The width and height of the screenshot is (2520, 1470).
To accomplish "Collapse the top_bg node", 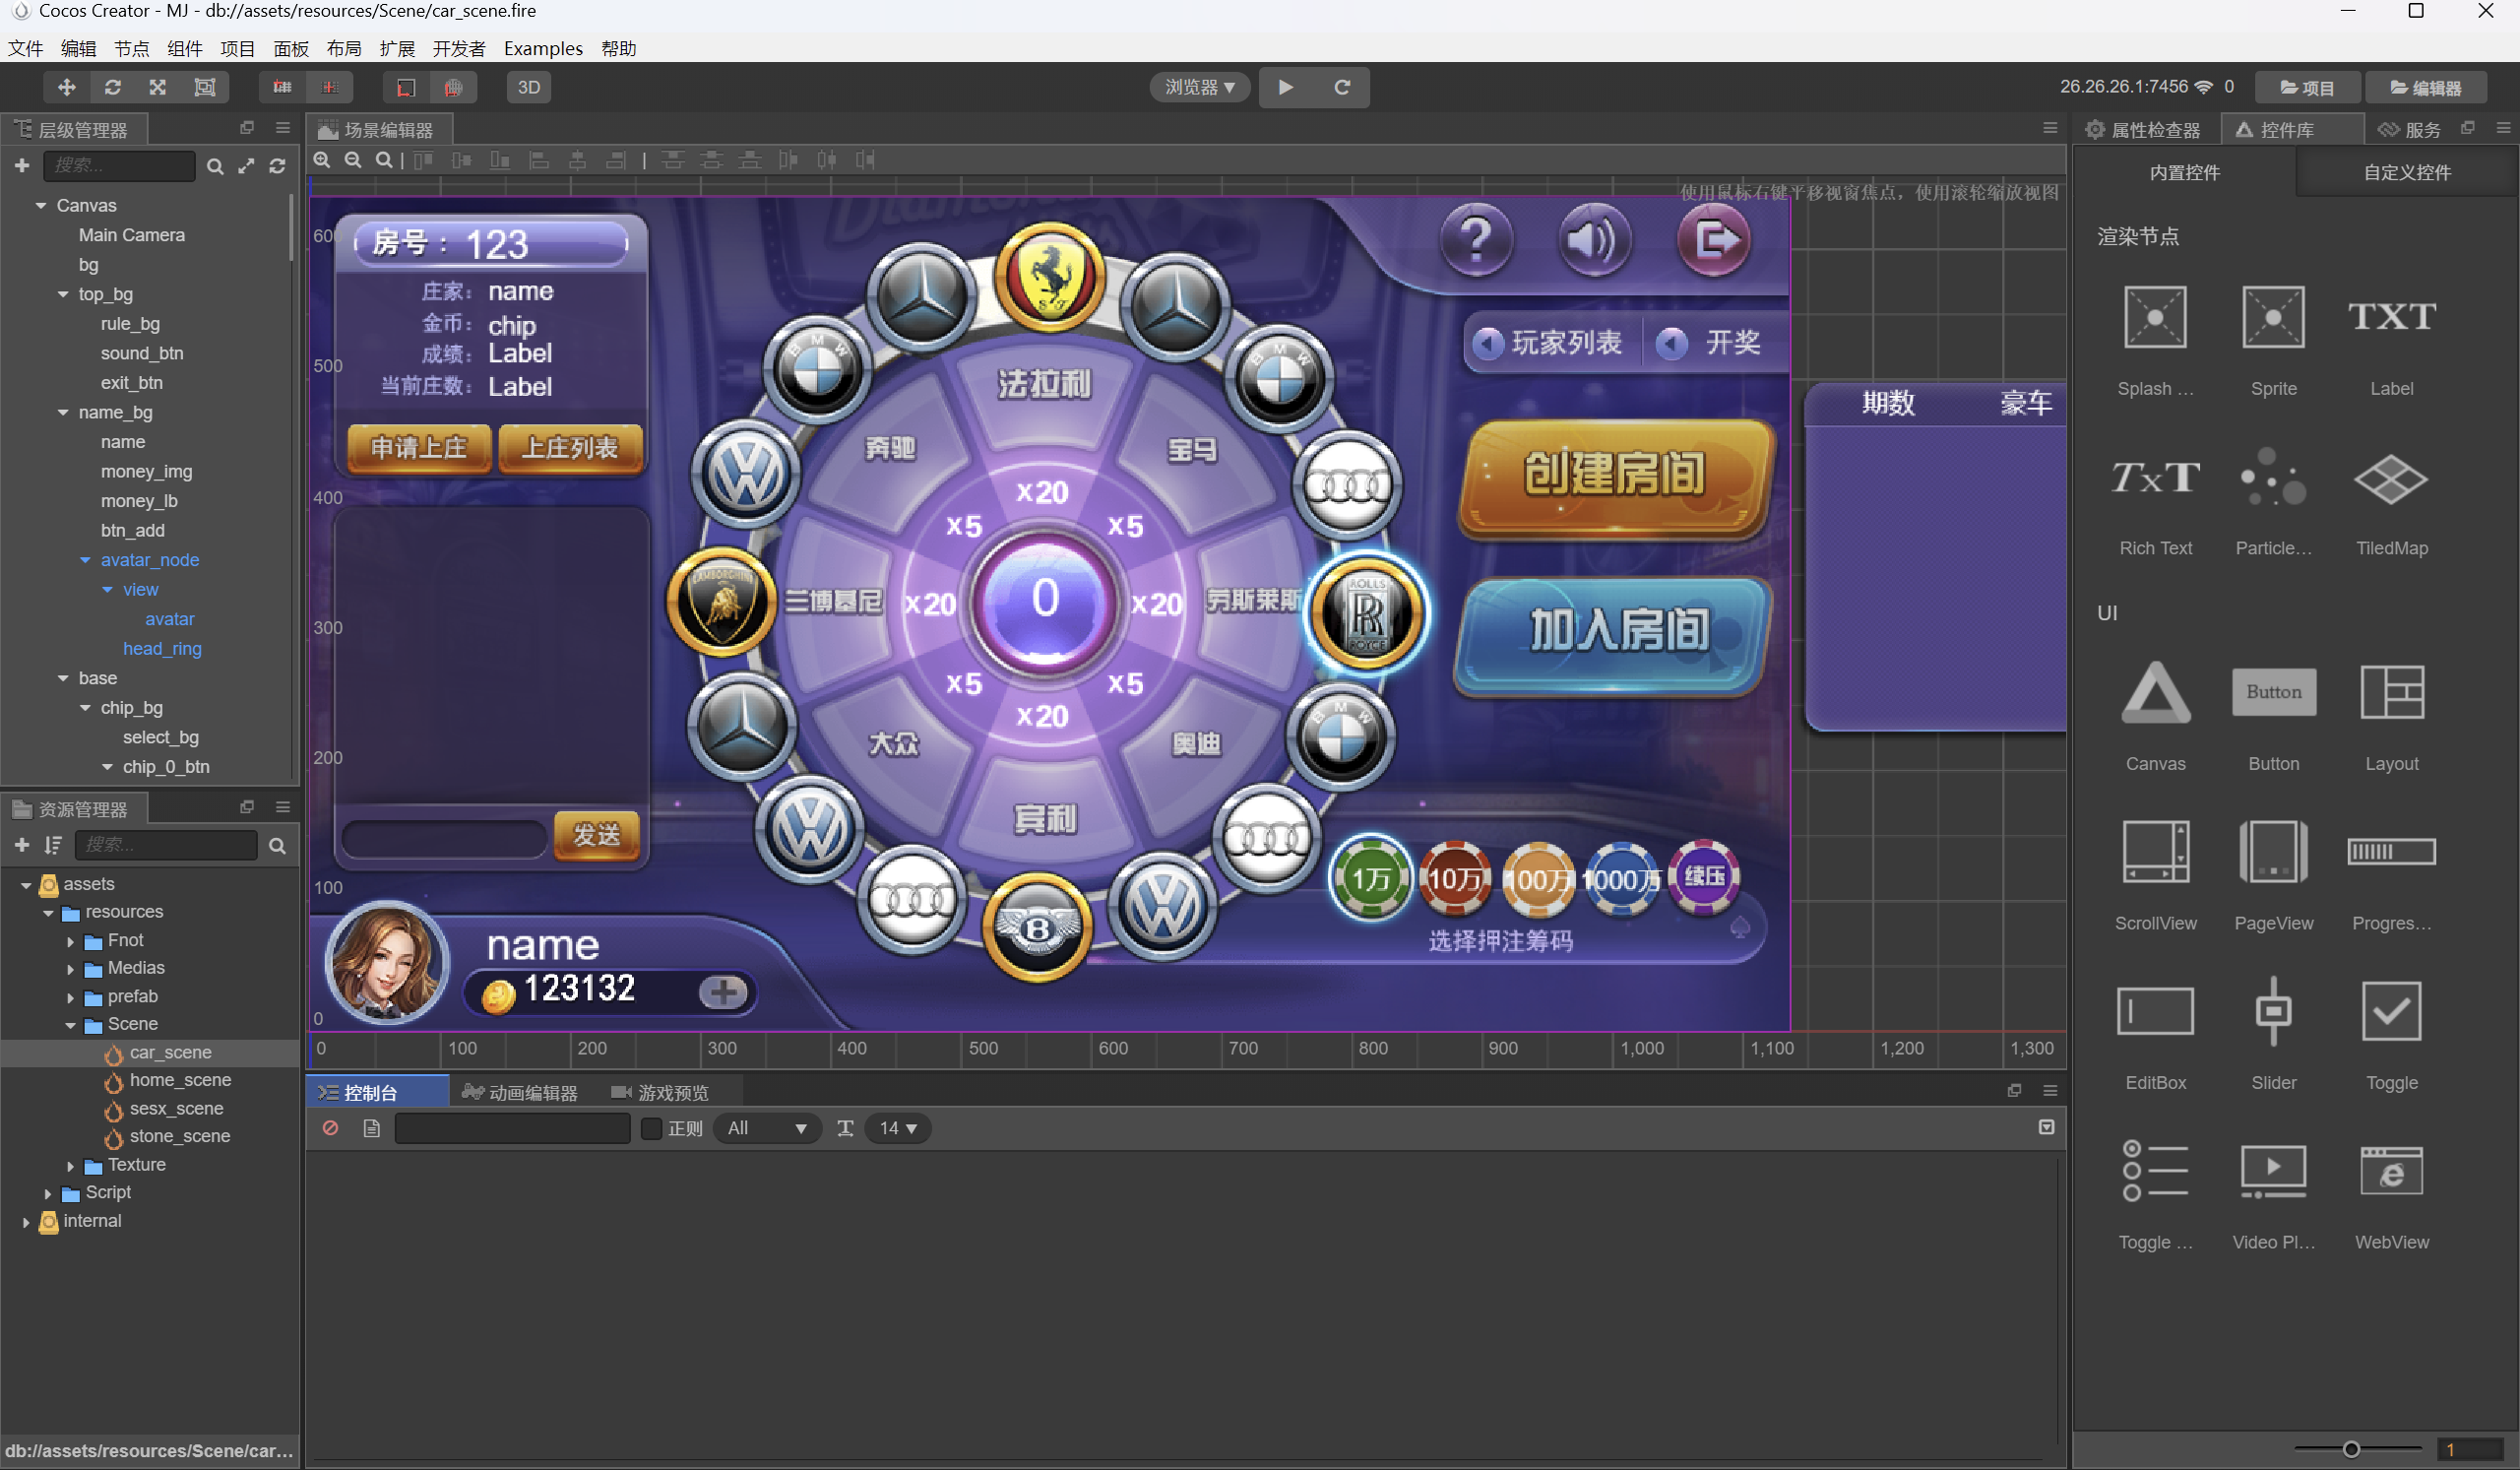I will click(63, 294).
